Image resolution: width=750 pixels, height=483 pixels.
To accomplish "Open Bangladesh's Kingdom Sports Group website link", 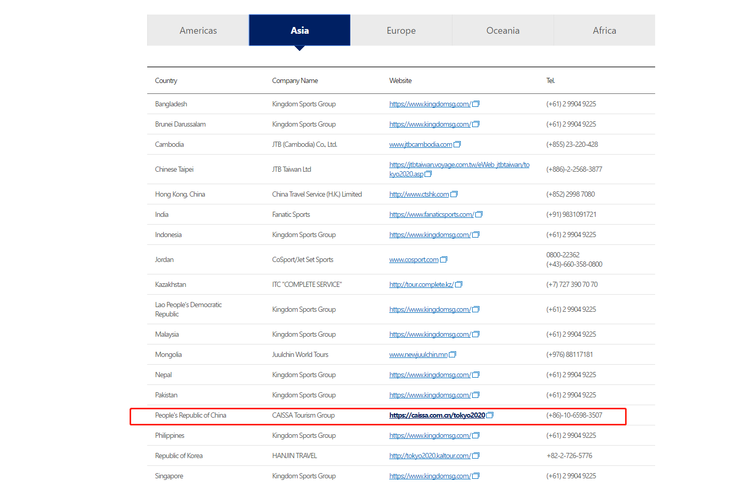I will pyautogui.click(x=429, y=104).
